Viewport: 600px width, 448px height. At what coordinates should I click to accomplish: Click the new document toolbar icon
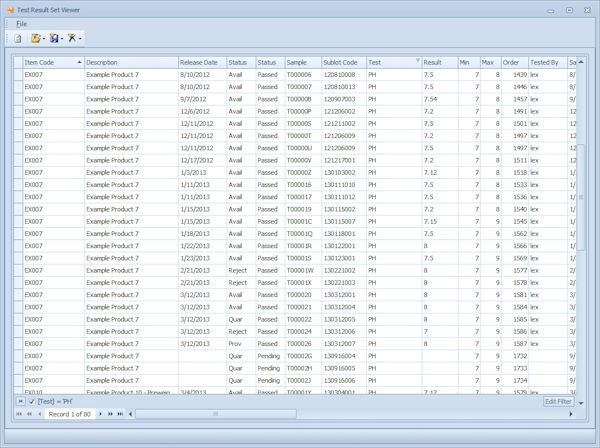point(18,38)
